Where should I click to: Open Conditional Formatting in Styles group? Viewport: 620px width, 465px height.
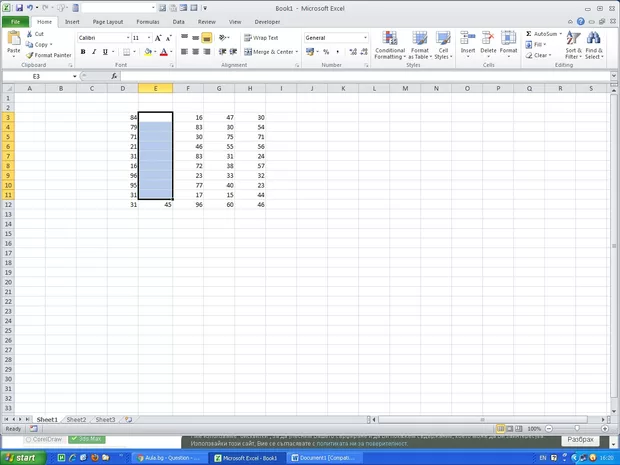tap(389, 46)
